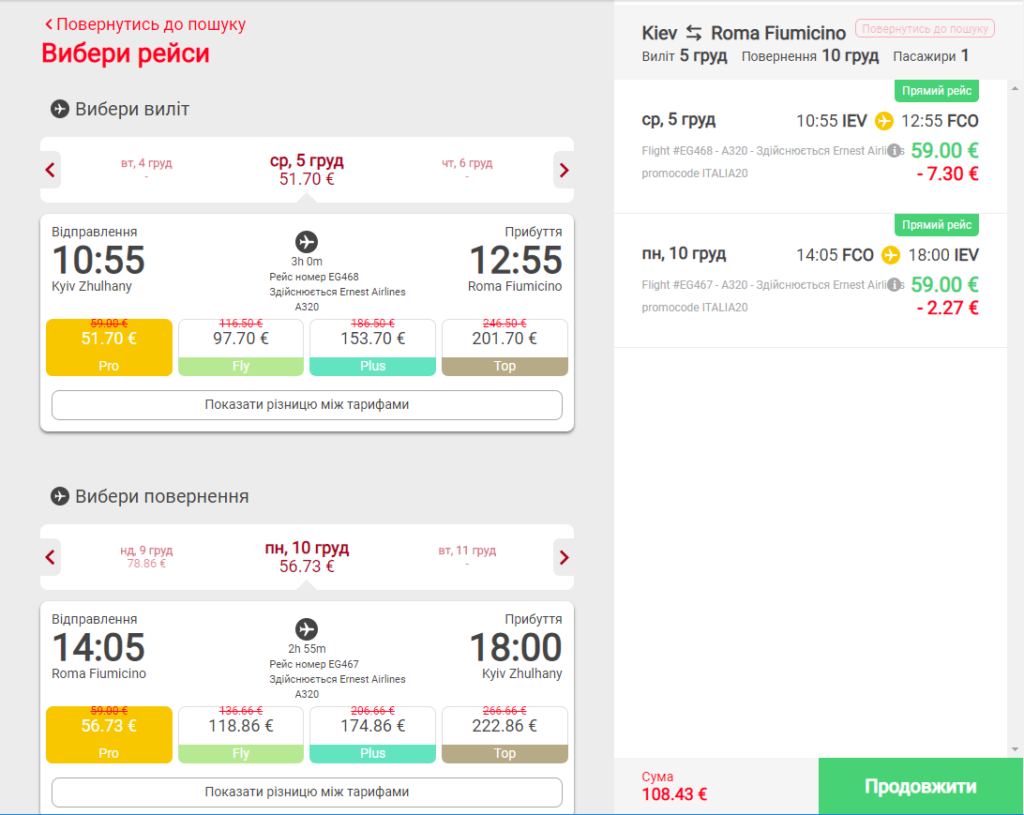The width and height of the screenshot is (1024, 815).
Task: Click yellow plane icon between IEV and FCO
Action: coord(884,121)
